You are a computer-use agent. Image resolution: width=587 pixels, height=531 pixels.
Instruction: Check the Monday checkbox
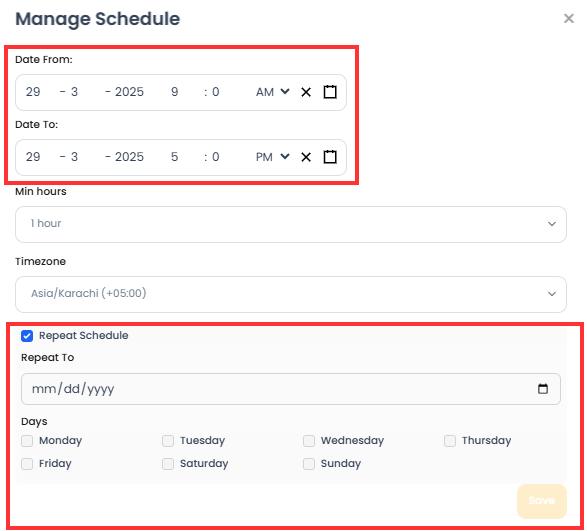coord(27,441)
